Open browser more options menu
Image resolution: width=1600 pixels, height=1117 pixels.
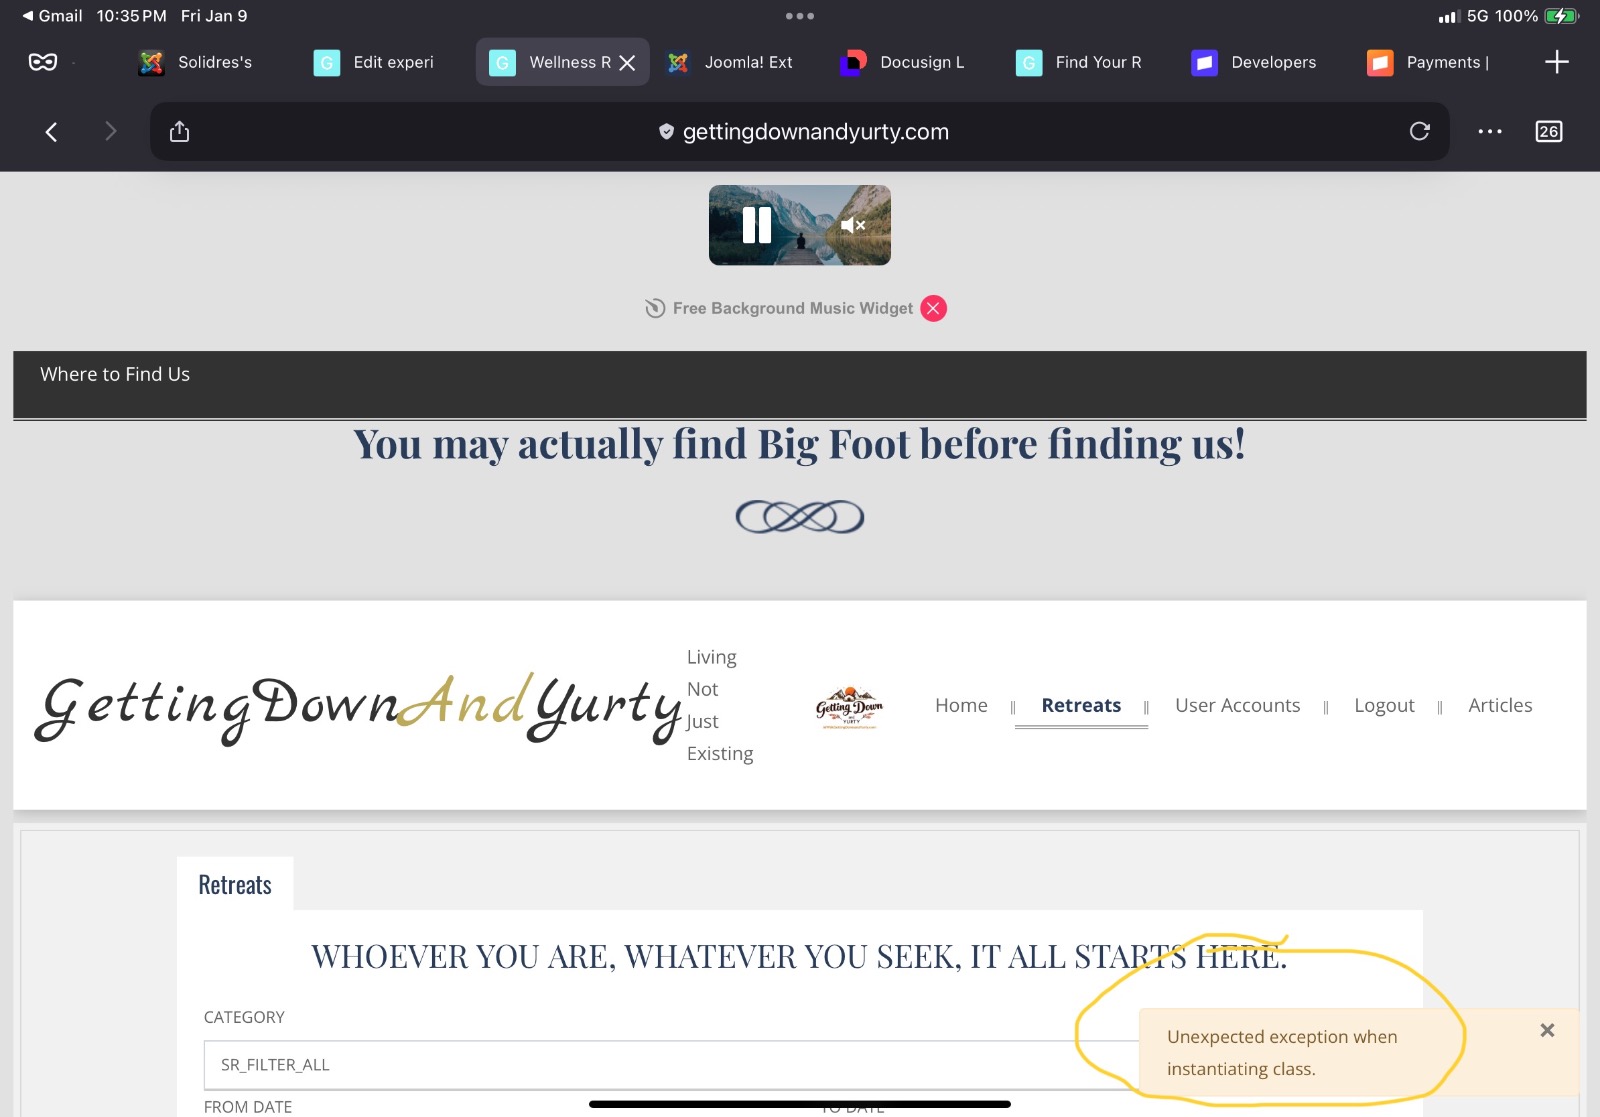[1489, 131]
